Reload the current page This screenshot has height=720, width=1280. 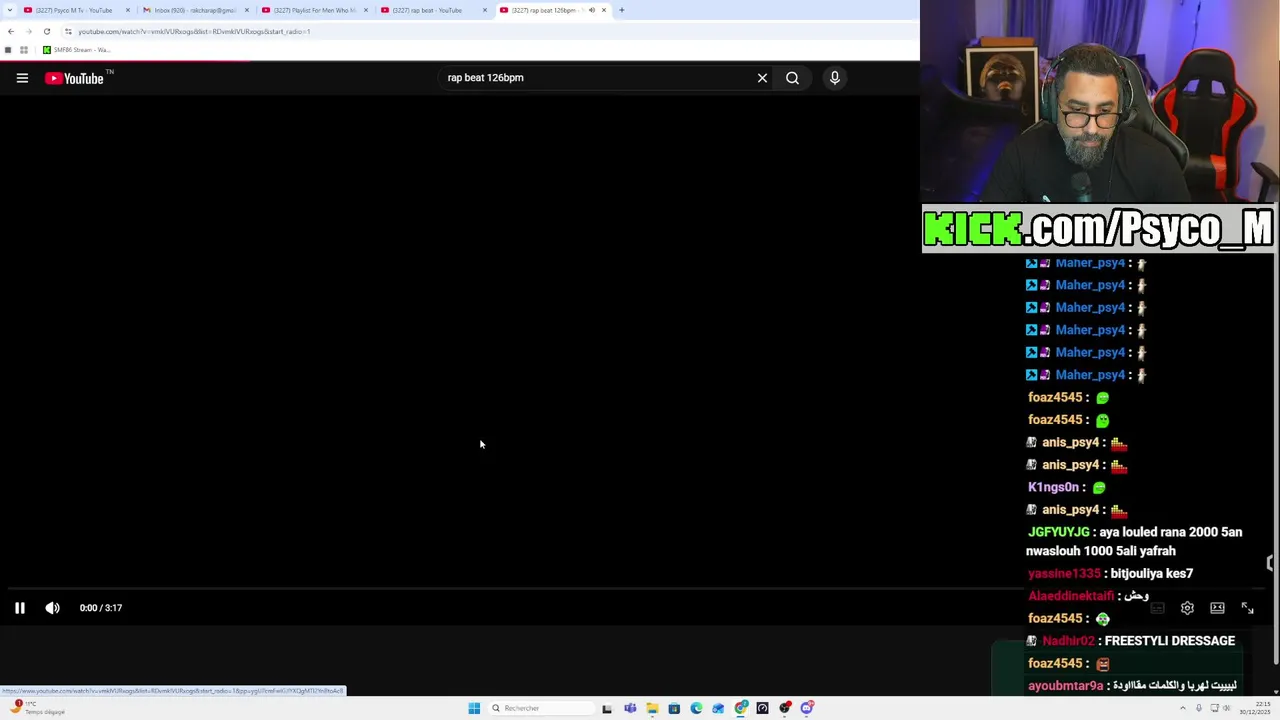pyautogui.click(x=46, y=31)
